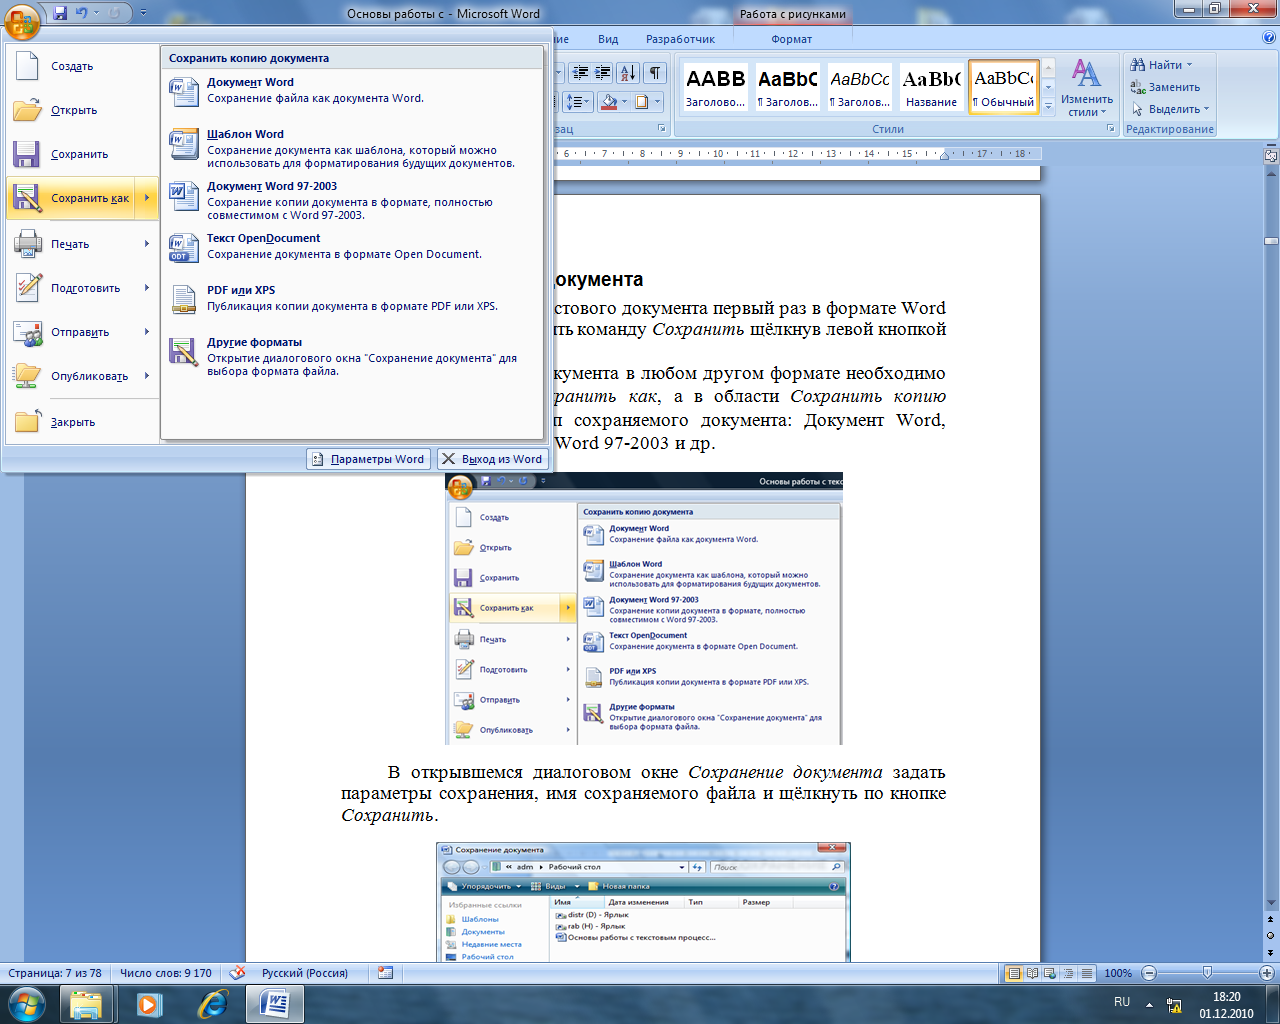Click the Decrease Indent ribbon icon
1280x1024 pixels.
[580, 73]
